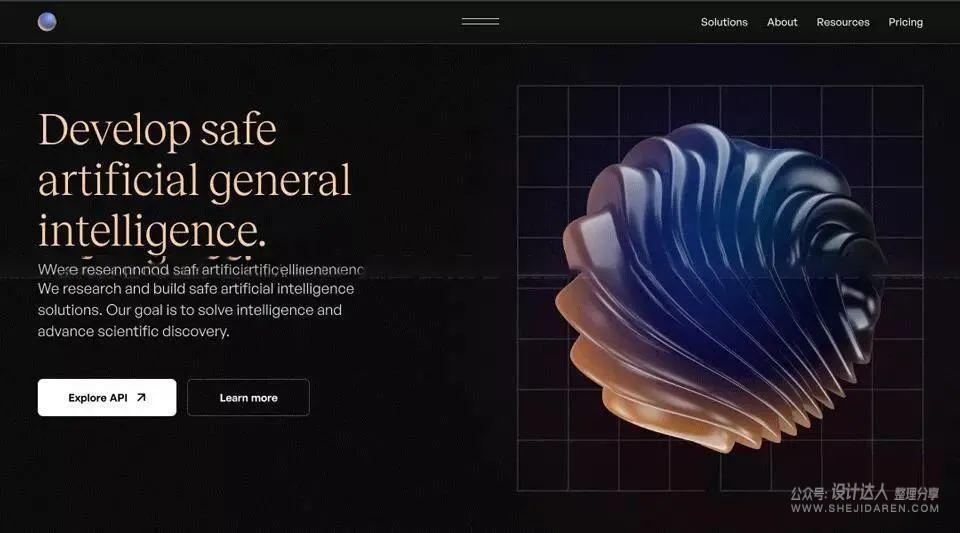This screenshot has height=533, width=960.
Task: Click the Learn more button
Action: (248, 398)
